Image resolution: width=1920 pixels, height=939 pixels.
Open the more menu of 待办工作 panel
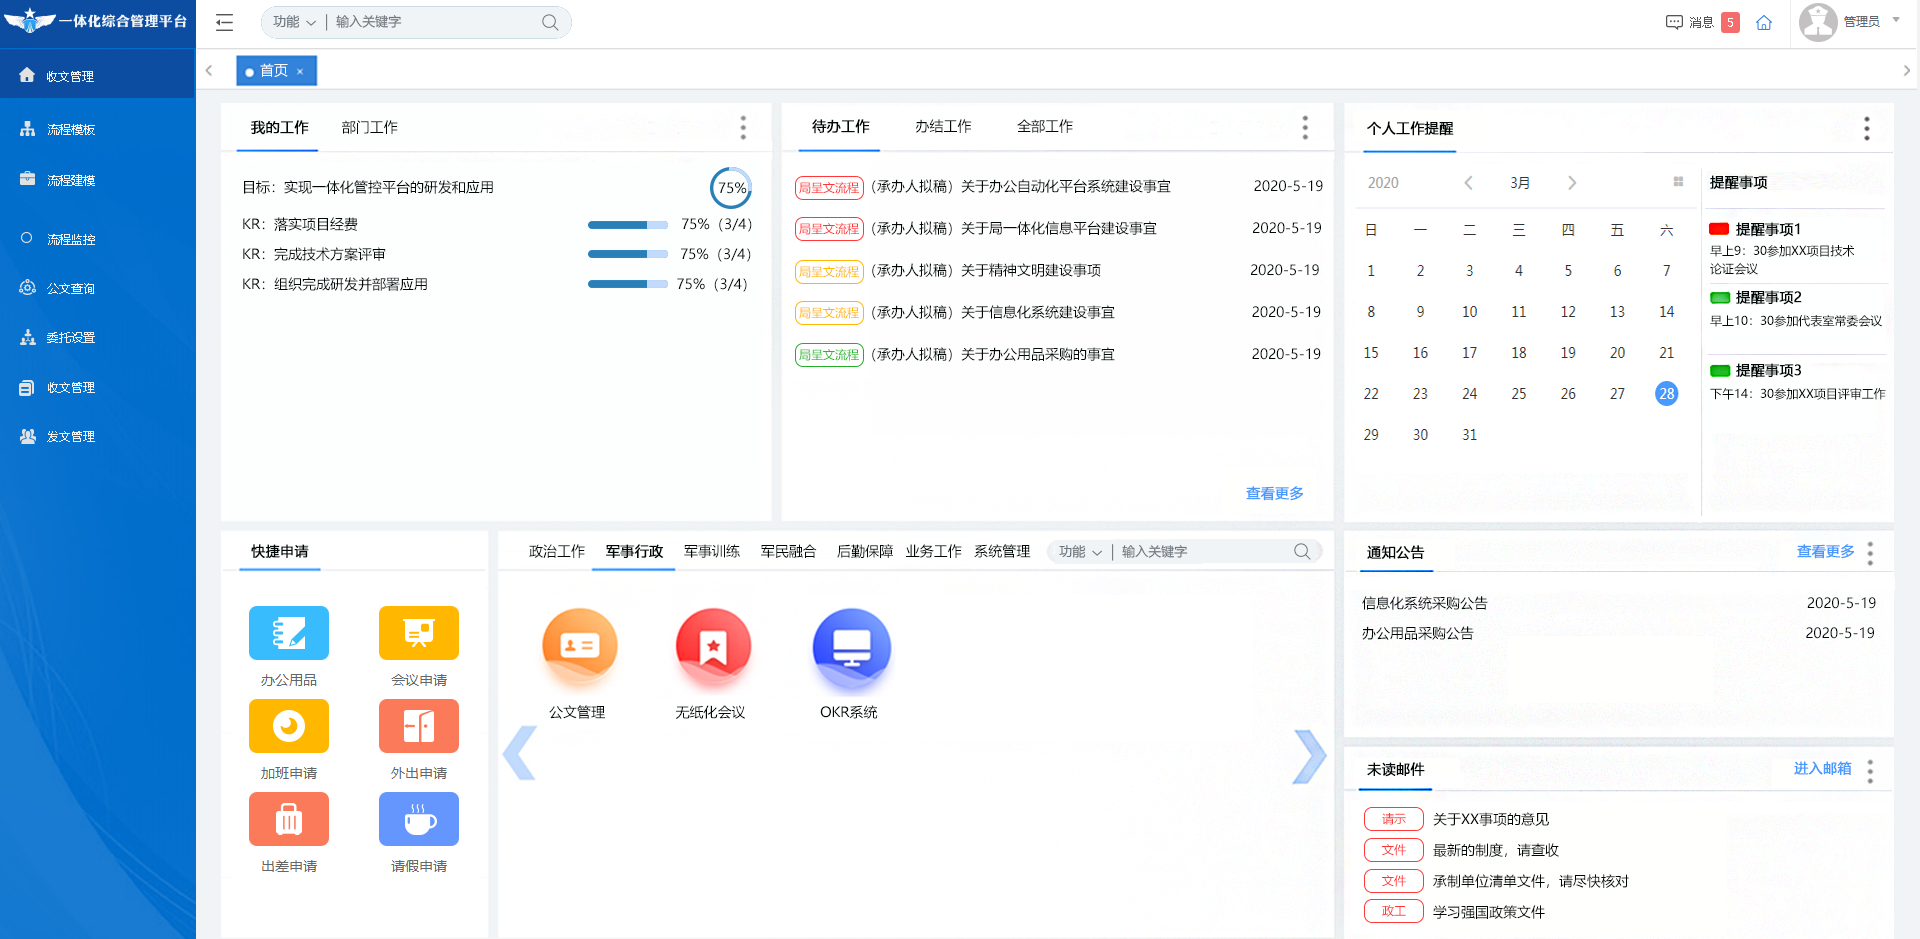(1305, 127)
